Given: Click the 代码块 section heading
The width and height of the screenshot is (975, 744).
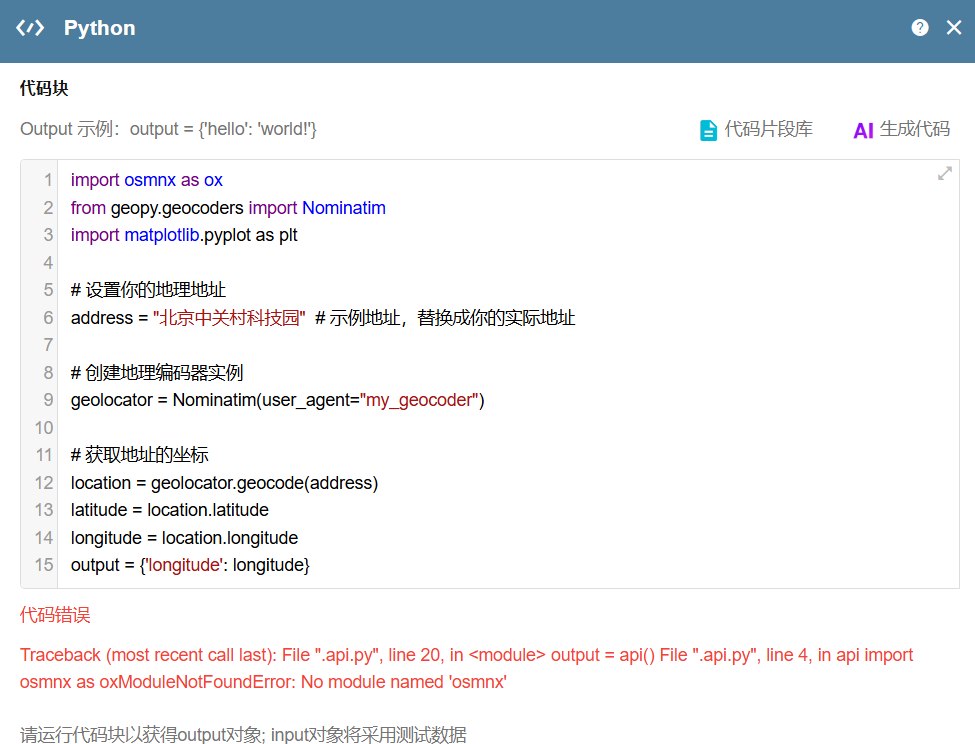Looking at the screenshot, I should coord(44,88).
